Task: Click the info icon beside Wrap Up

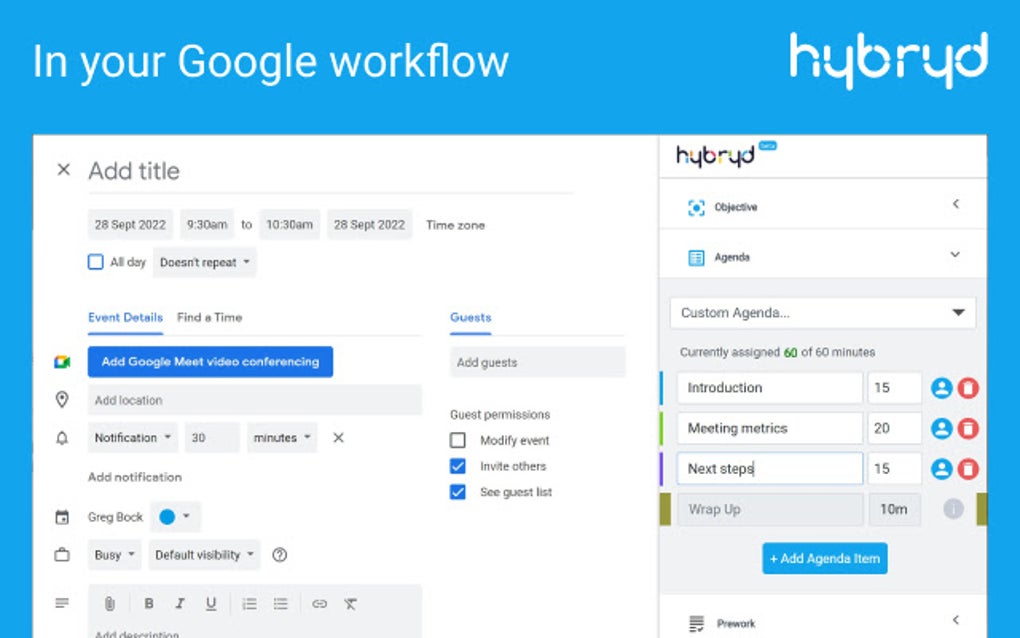Action: point(953,509)
